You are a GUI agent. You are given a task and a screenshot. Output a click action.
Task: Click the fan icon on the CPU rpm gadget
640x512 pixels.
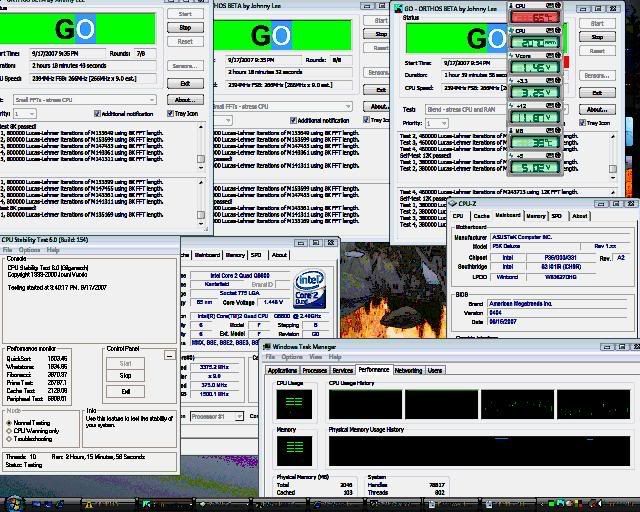(x=511, y=31)
